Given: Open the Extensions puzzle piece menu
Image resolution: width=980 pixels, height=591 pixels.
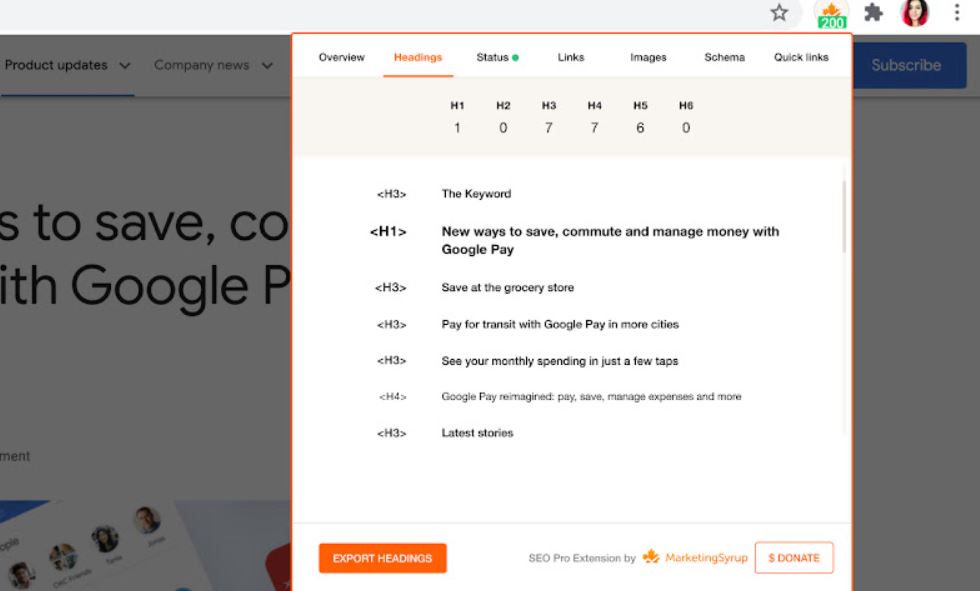Looking at the screenshot, I should coord(873,12).
